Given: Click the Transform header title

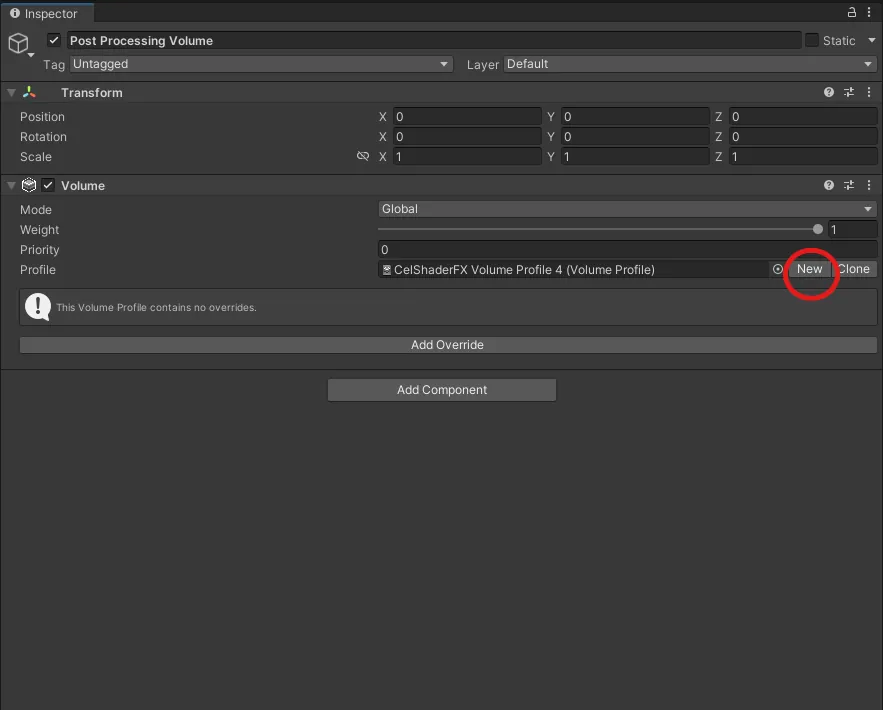Looking at the screenshot, I should pyautogui.click(x=91, y=93).
